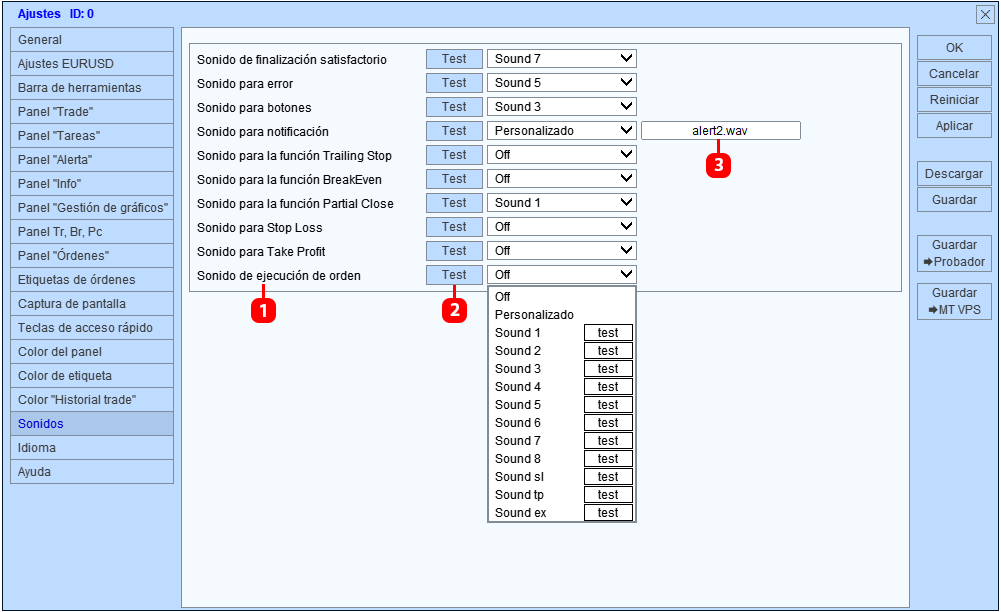Test the Sonido de ejecución de orden
This screenshot has height=612, width=1001.
454,275
